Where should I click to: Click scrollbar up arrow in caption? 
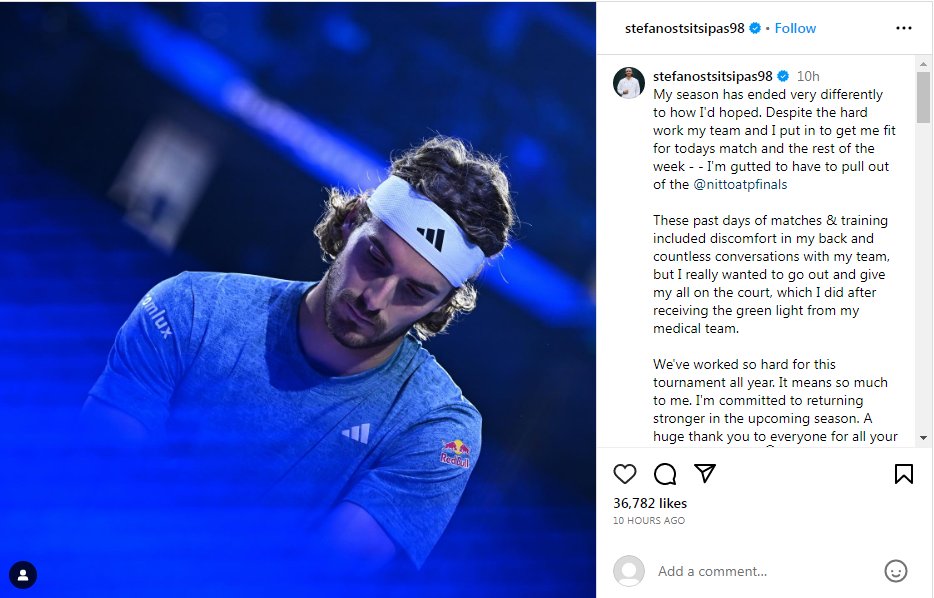click(923, 64)
